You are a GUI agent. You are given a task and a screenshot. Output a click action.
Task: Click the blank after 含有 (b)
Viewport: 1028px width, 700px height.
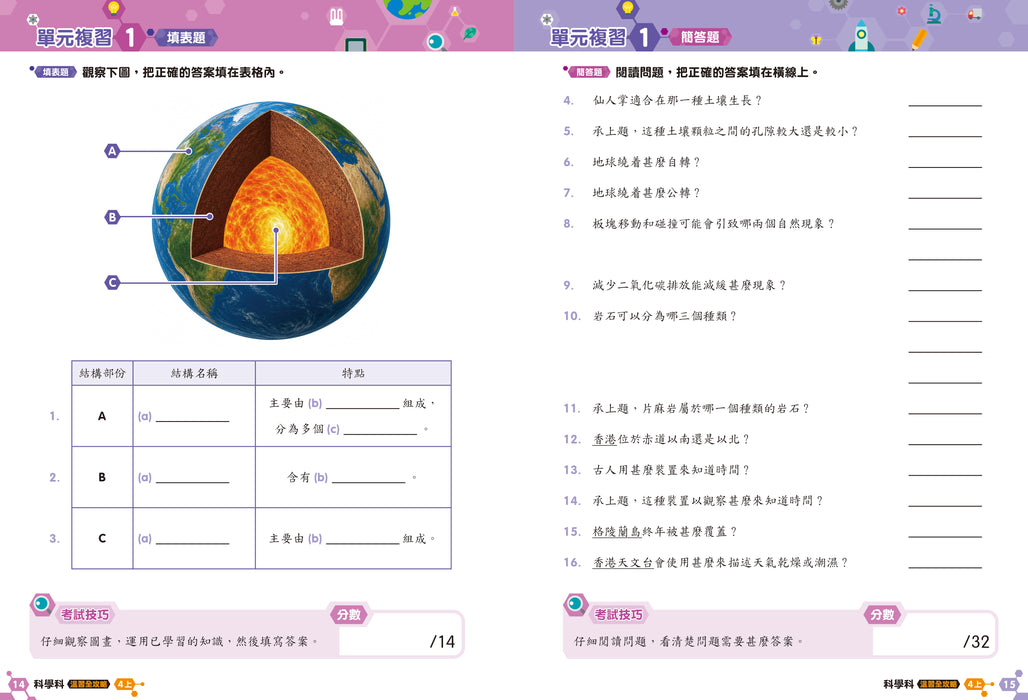(x=368, y=478)
